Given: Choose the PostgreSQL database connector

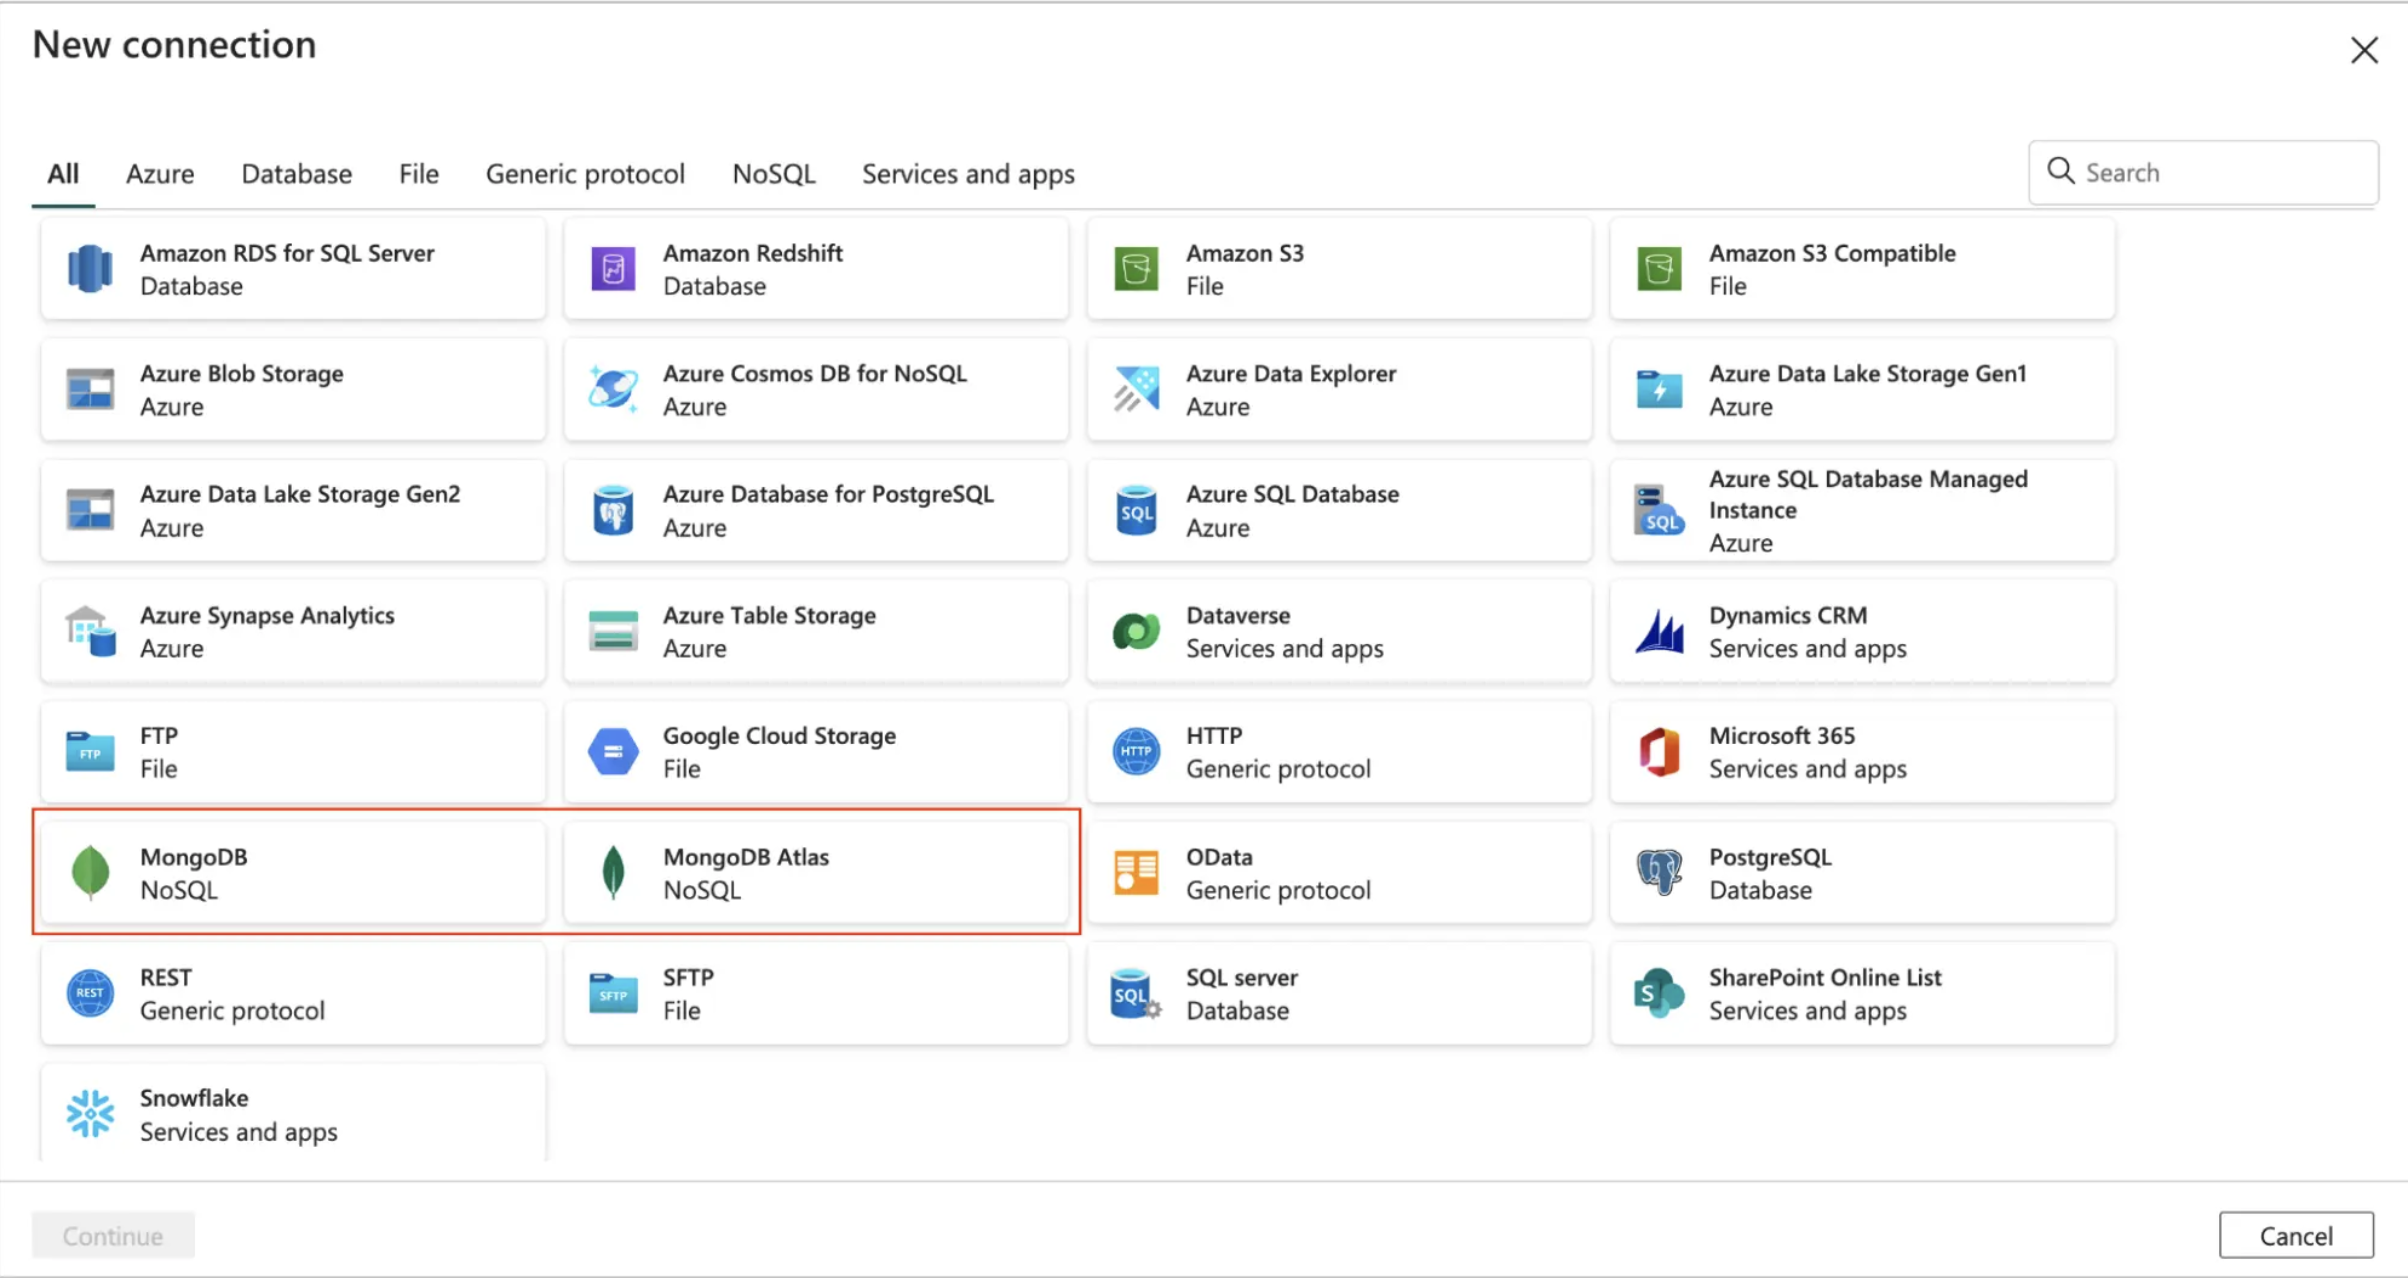Looking at the screenshot, I should click(x=1860, y=872).
